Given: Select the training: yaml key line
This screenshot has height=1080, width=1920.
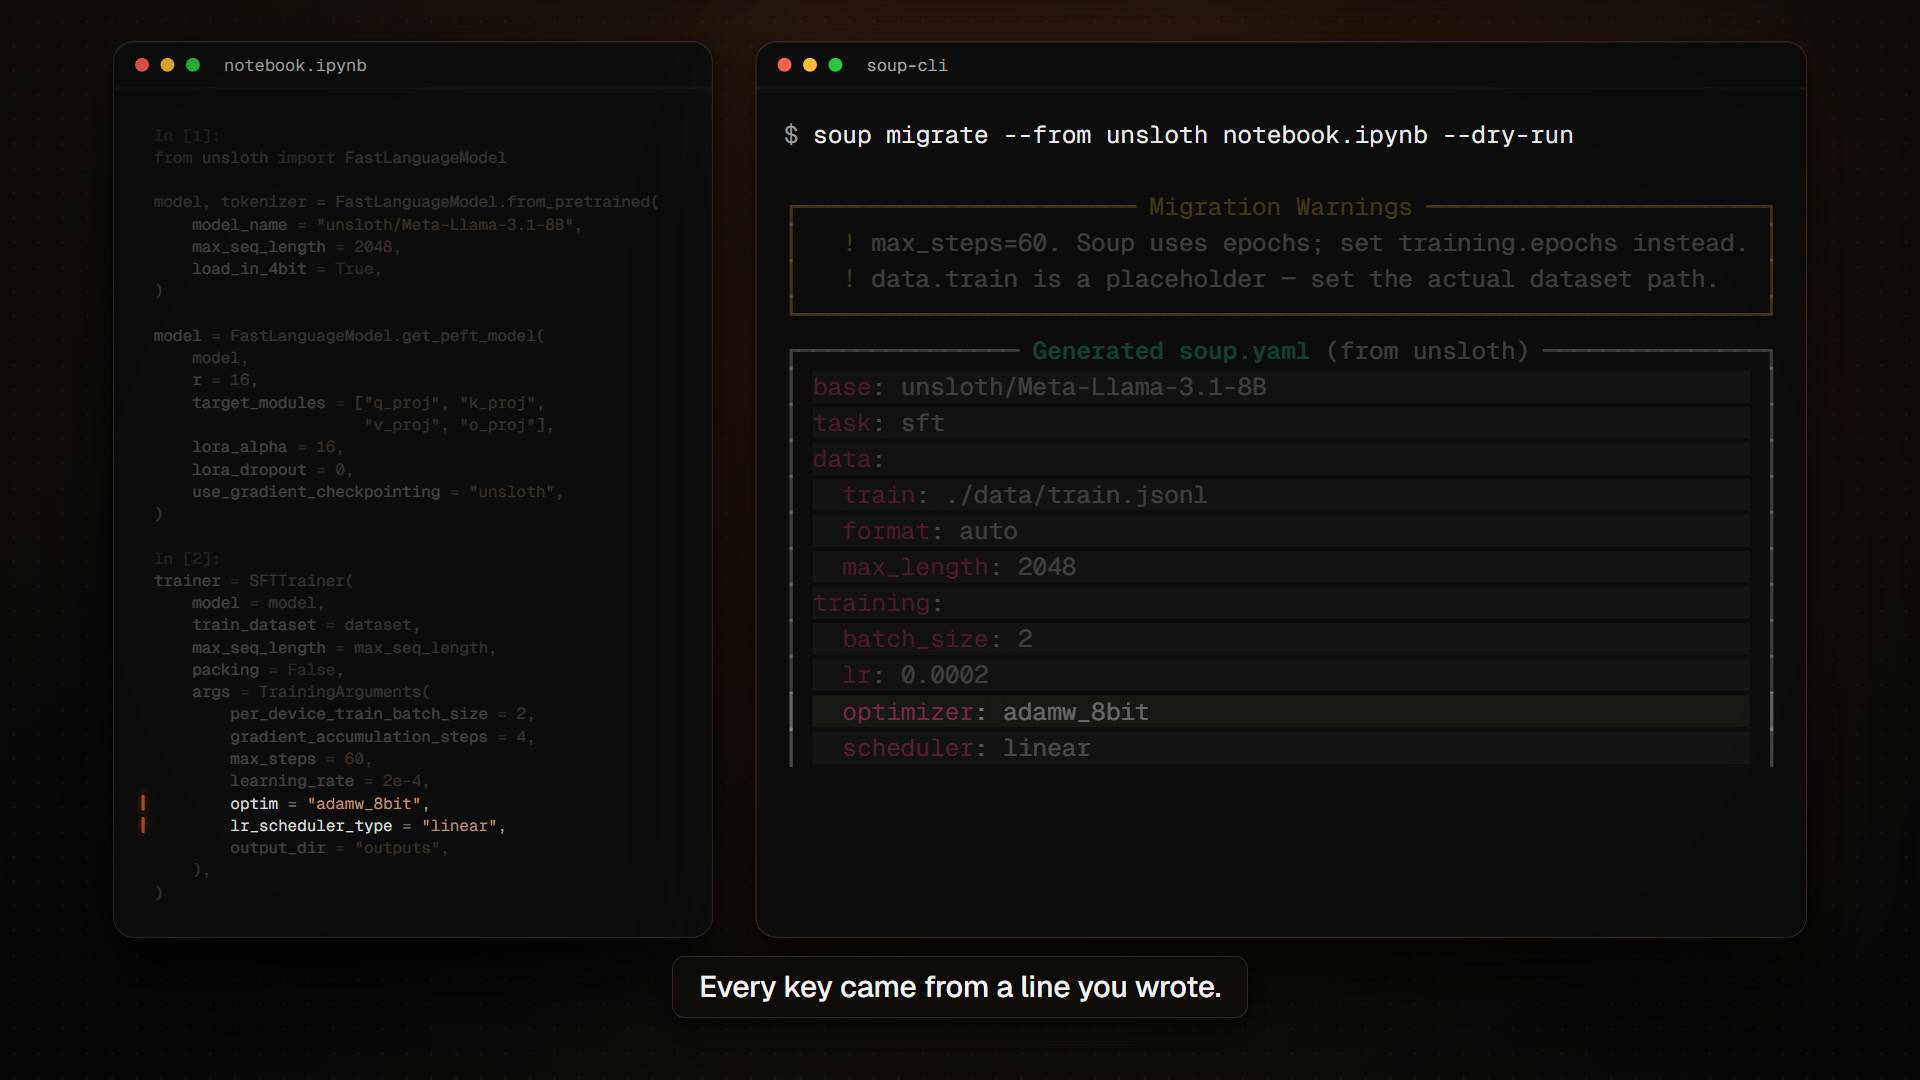Looking at the screenshot, I should pyautogui.click(x=1281, y=603).
